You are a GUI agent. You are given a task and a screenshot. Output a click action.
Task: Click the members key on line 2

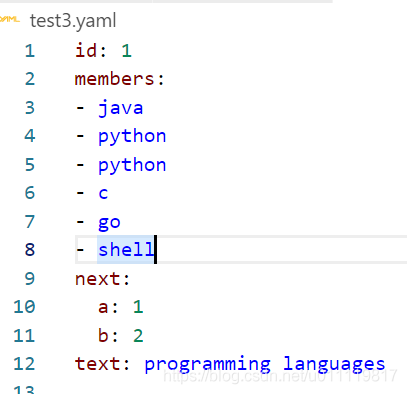114,79
